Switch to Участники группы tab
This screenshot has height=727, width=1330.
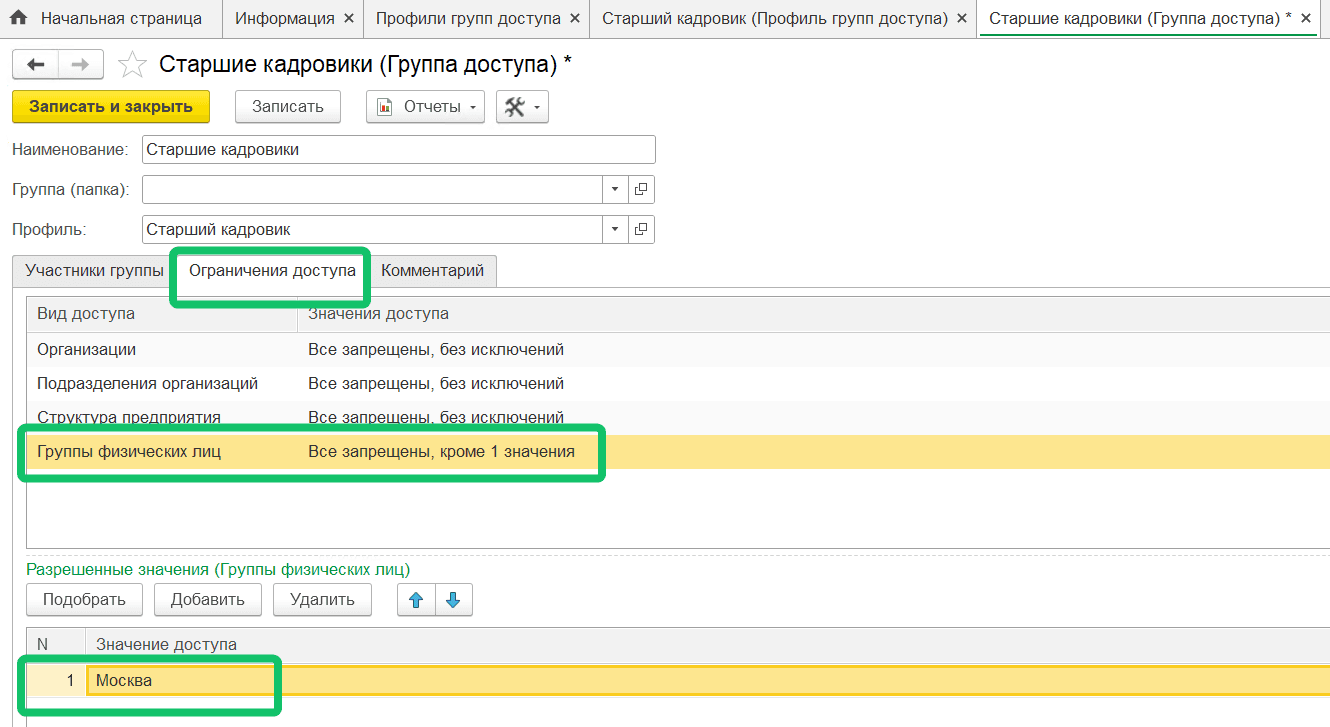coord(95,270)
